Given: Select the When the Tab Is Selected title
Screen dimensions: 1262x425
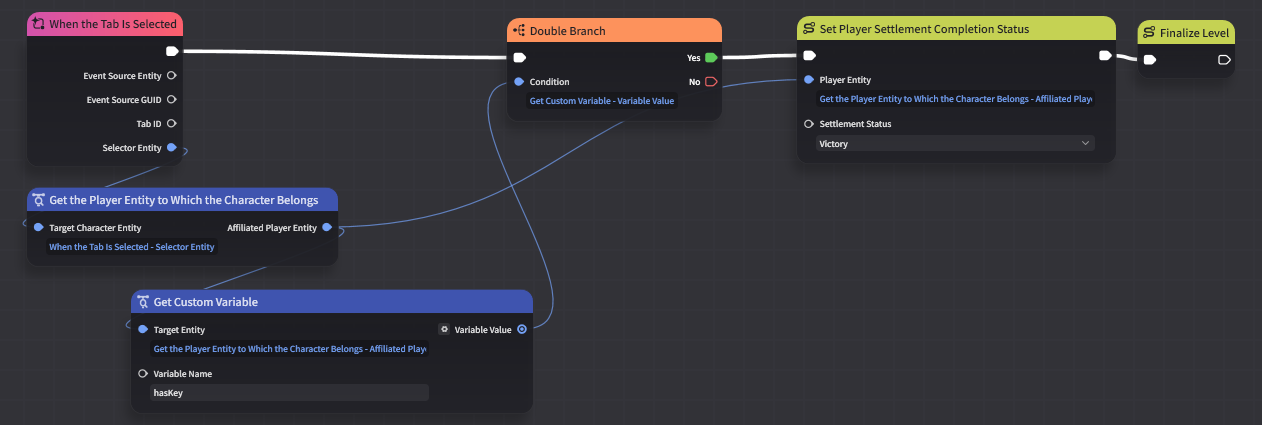Looking at the screenshot, I should [113, 23].
